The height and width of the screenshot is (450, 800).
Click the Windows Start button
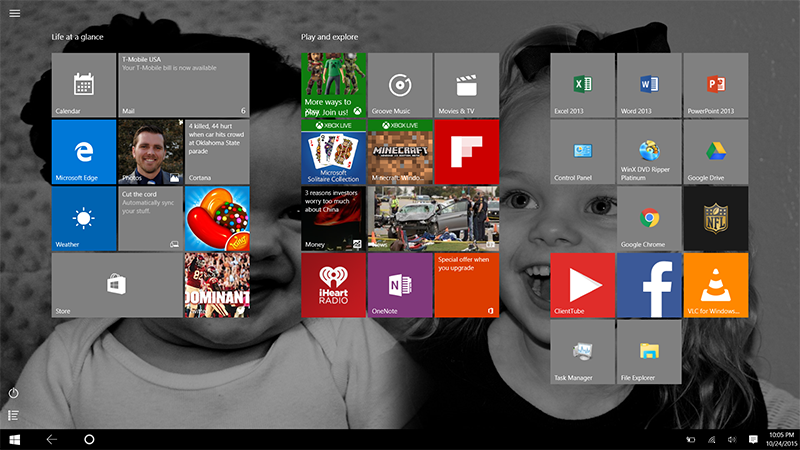tap(14, 439)
